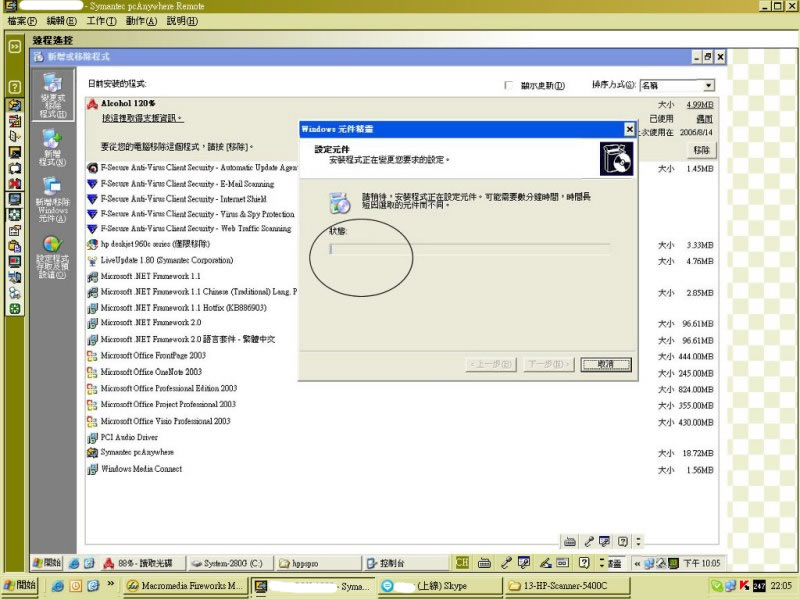This screenshot has width=800, height=600.
Task: Click remote language bar help question icon
Action: [584, 563]
